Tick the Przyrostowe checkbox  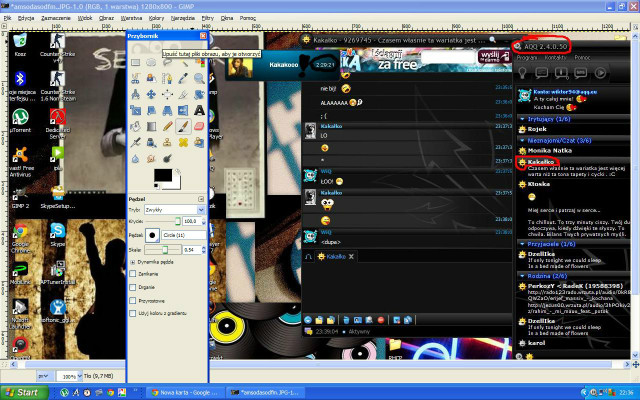point(133,301)
